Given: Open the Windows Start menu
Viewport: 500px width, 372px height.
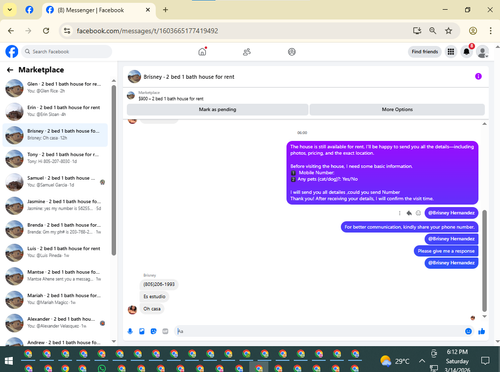Looking at the screenshot, I should click(9, 361).
